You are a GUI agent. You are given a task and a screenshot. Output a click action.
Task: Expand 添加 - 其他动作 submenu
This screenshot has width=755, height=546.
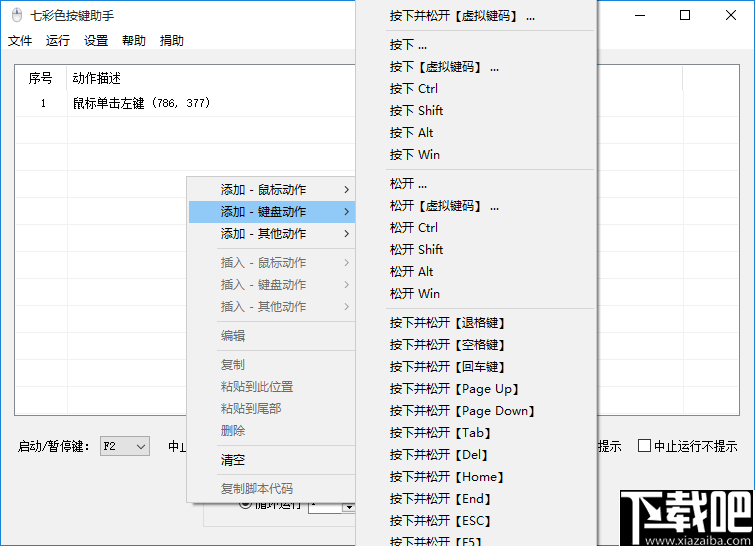(272, 234)
